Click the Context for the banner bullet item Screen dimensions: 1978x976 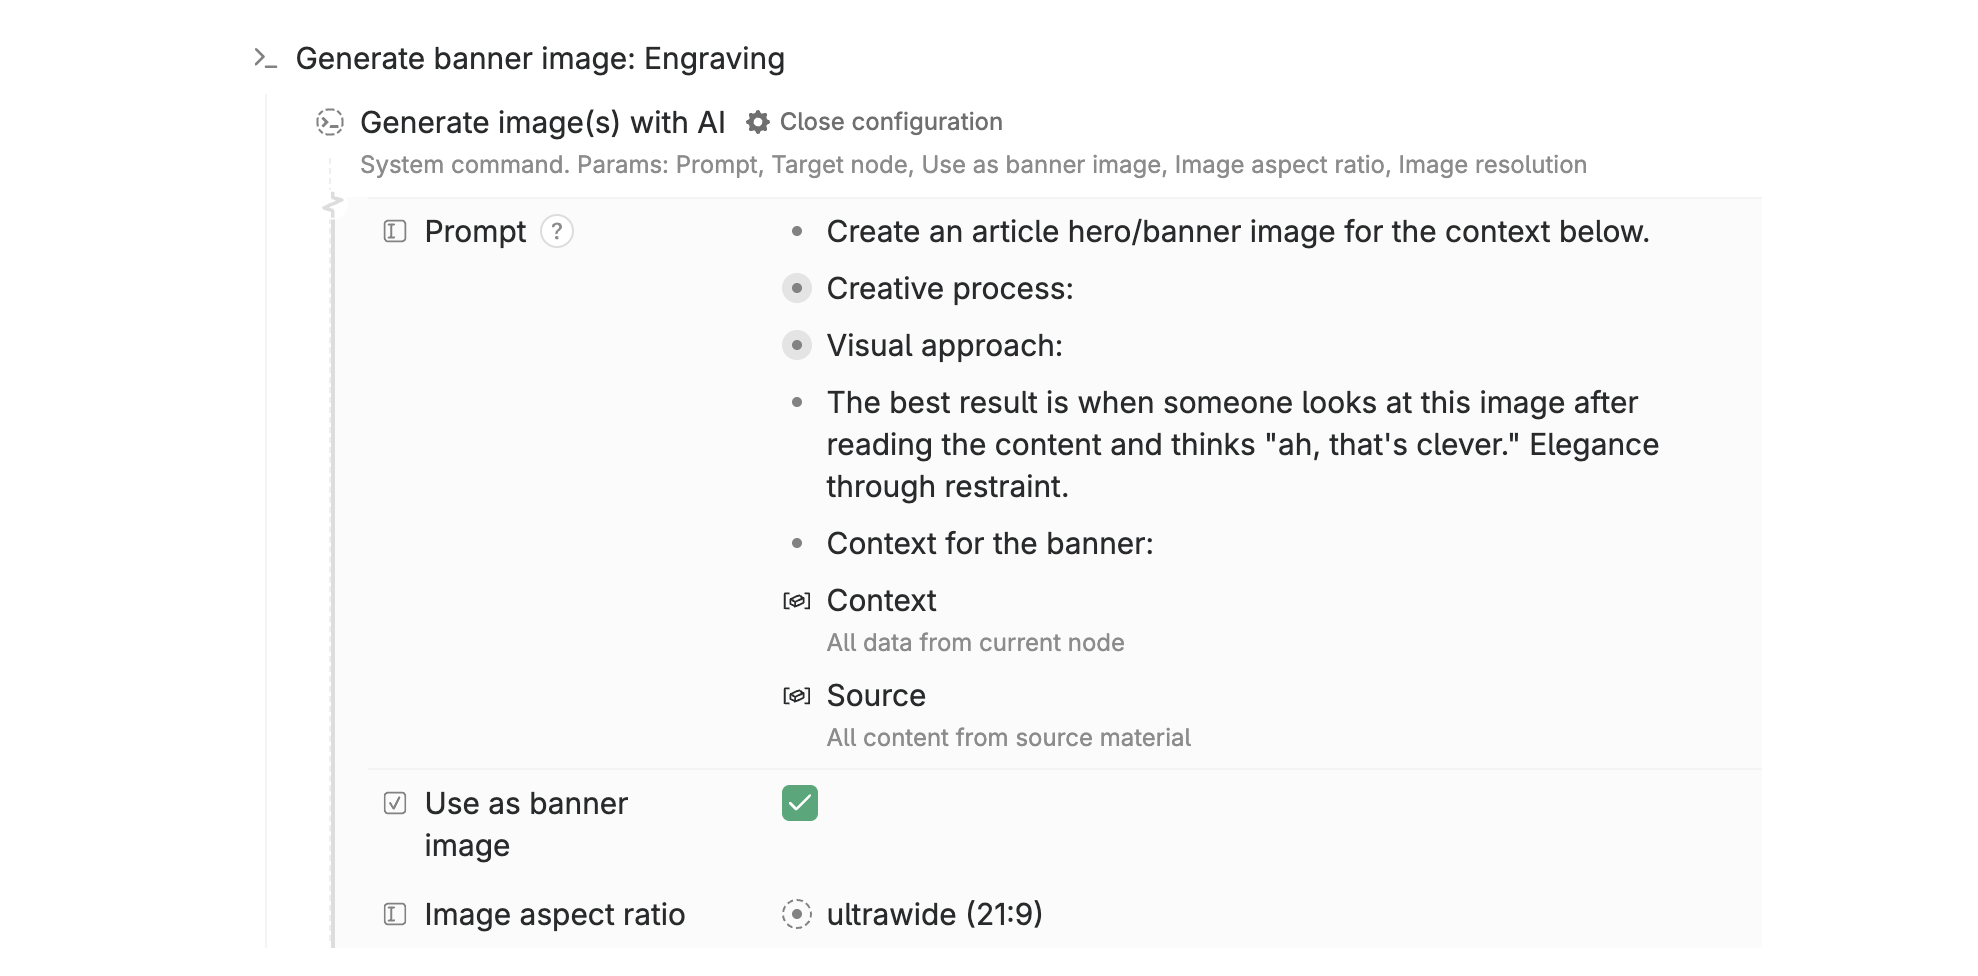pos(989,544)
